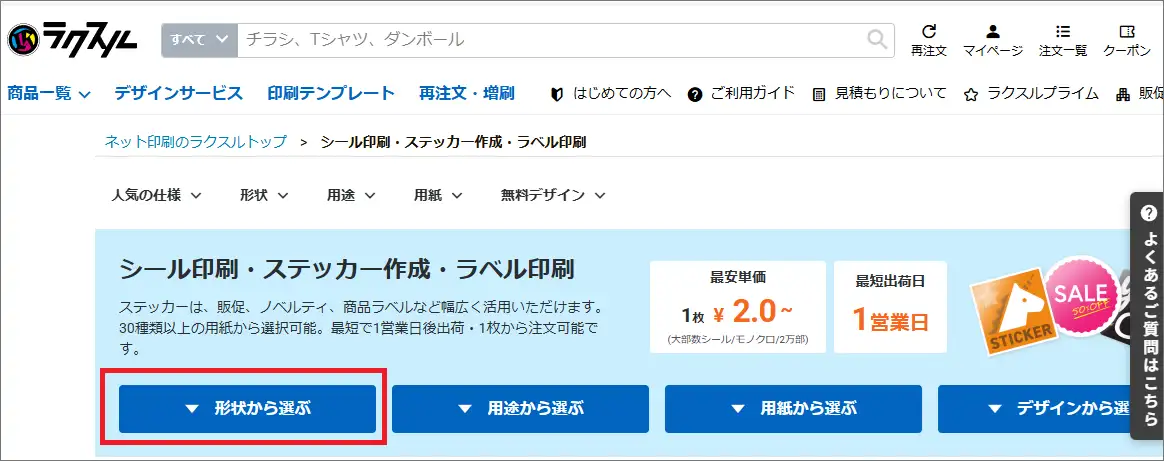This screenshot has width=1164, height=461.
Task: Open the すべて category dropdown
Action: click(x=199, y=40)
